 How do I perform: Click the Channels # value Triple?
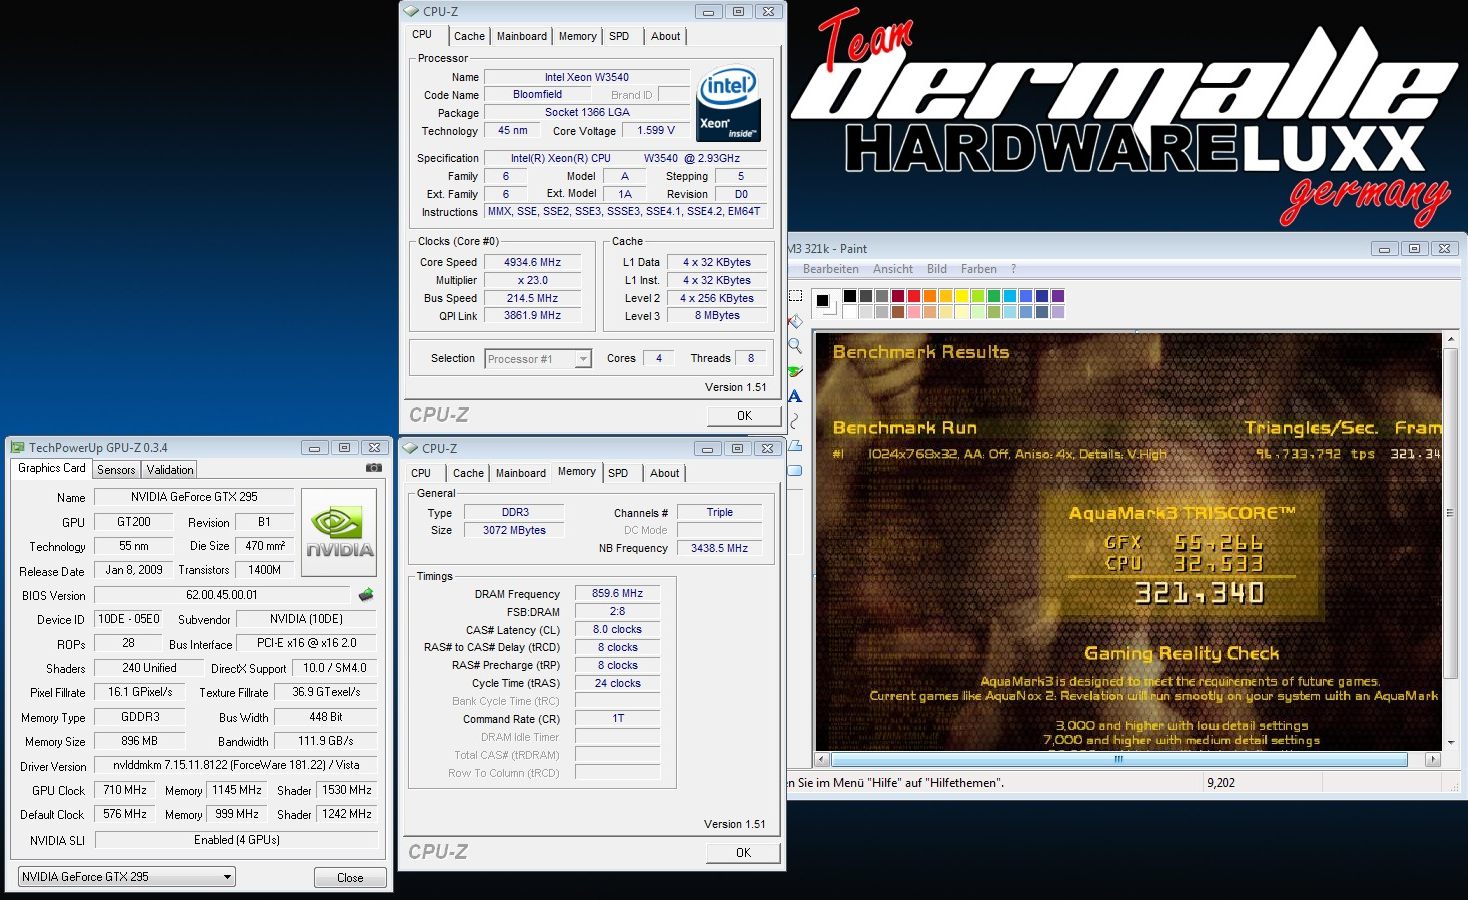pyautogui.click(x=719, y=512)
